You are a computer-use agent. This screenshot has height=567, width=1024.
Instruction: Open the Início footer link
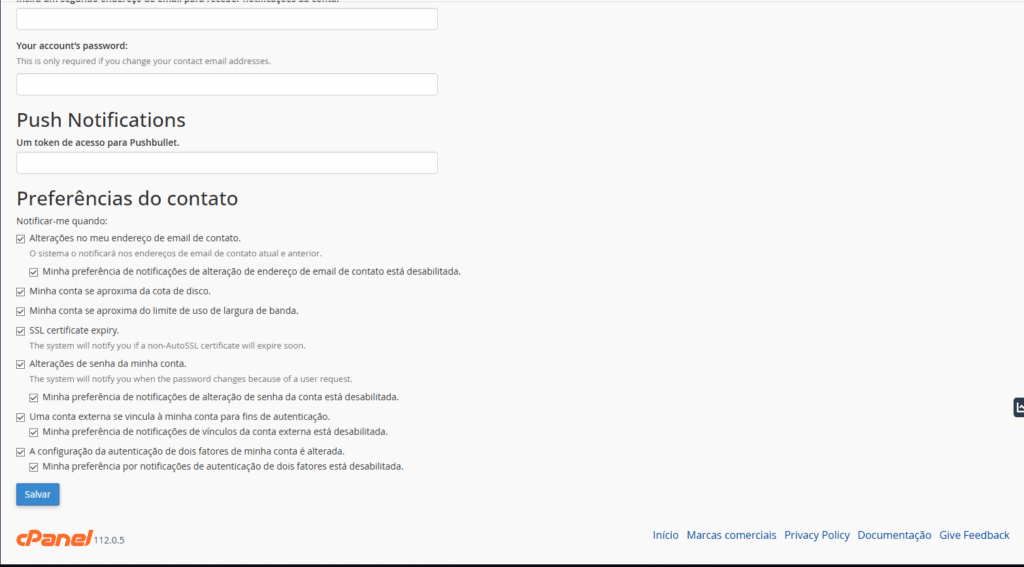(x=665, y=535)
